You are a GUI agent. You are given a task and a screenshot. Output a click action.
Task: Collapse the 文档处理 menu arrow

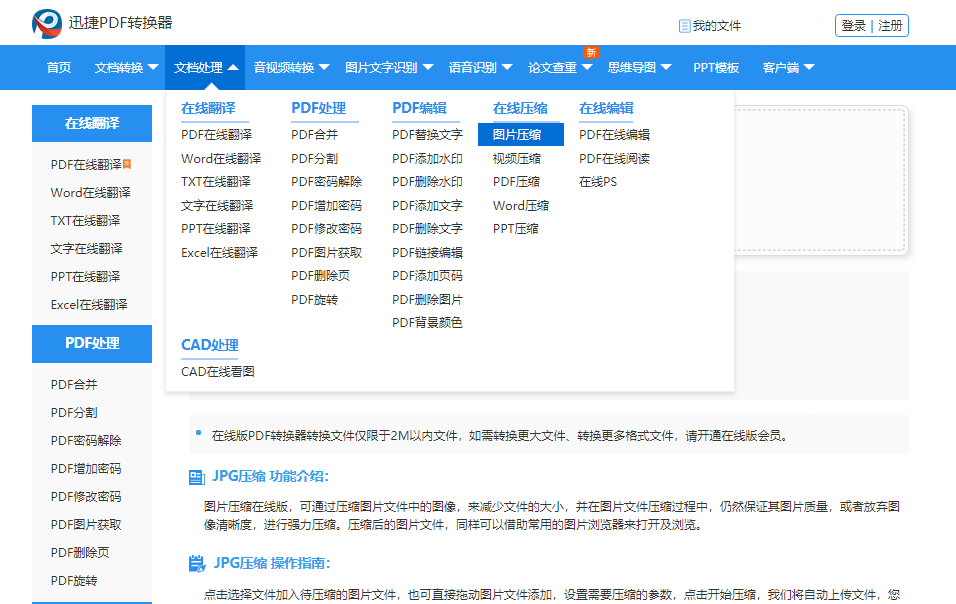(233, 67)
